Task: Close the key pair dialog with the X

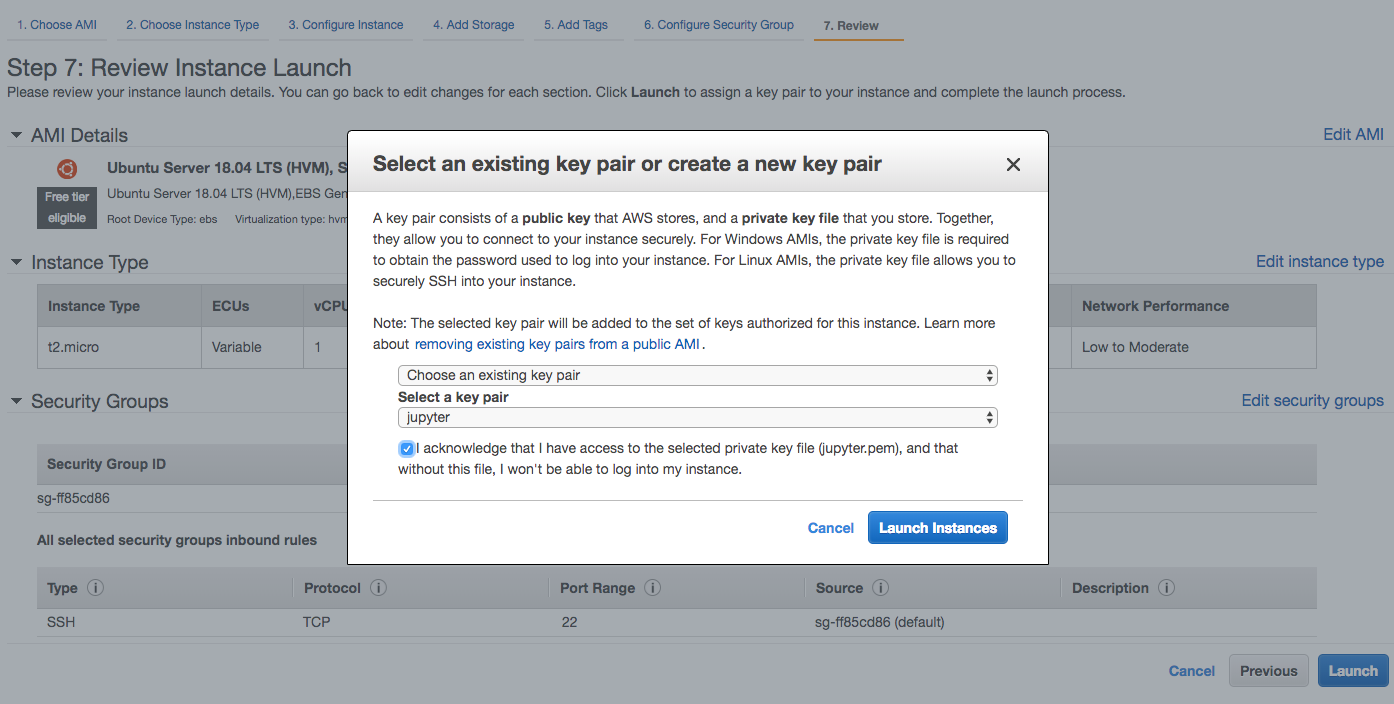Action: pyautogui.click(x=1013, y=164)
